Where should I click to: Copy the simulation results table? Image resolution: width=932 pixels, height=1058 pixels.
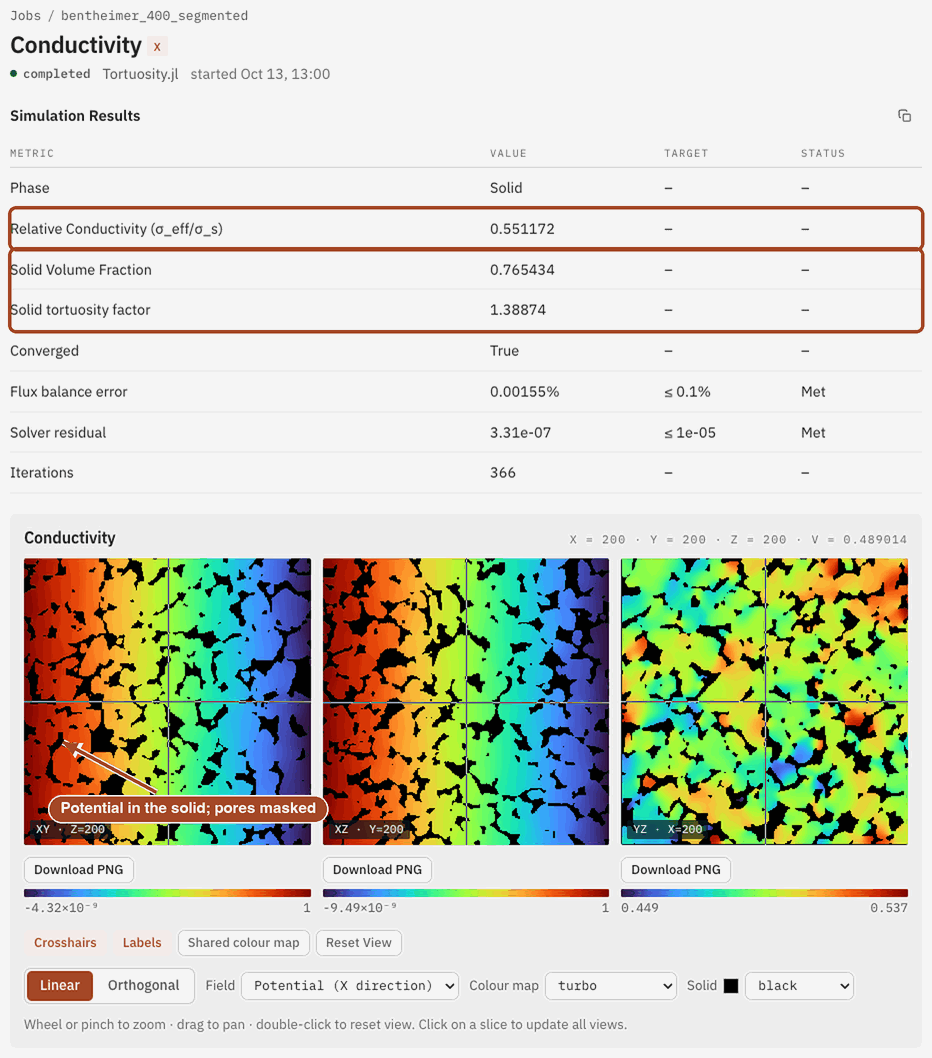pyautogui.click(x=904, y=116)
